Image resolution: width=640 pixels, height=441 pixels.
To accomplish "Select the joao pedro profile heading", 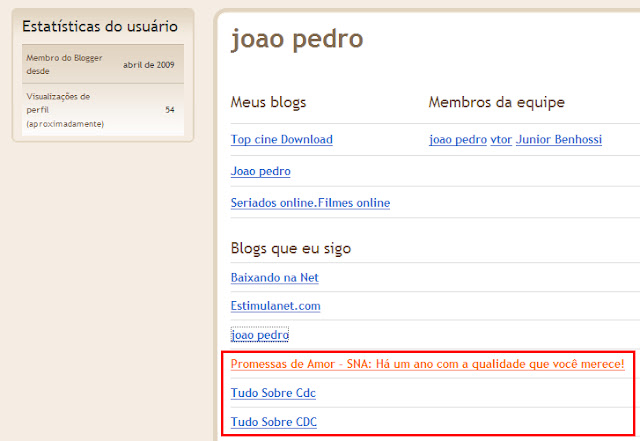I will click(x=297, y=39).
